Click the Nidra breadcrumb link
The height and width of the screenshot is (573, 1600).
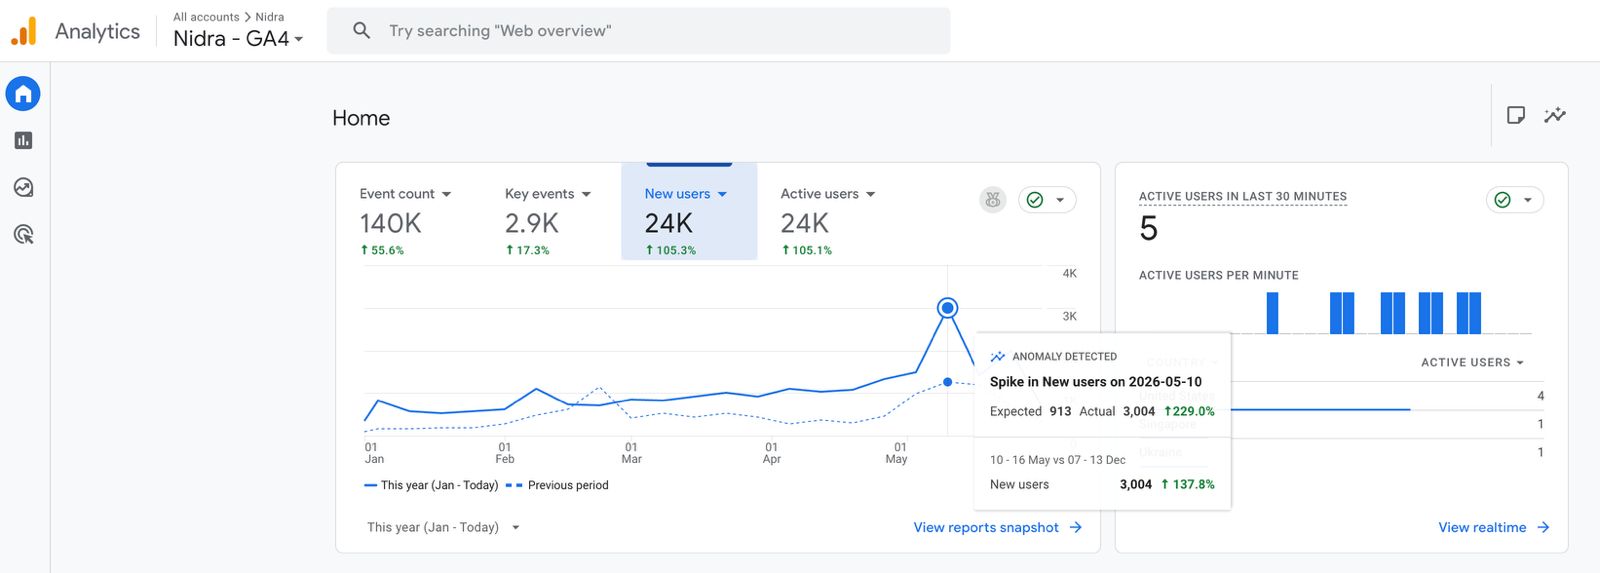[270, 17]
